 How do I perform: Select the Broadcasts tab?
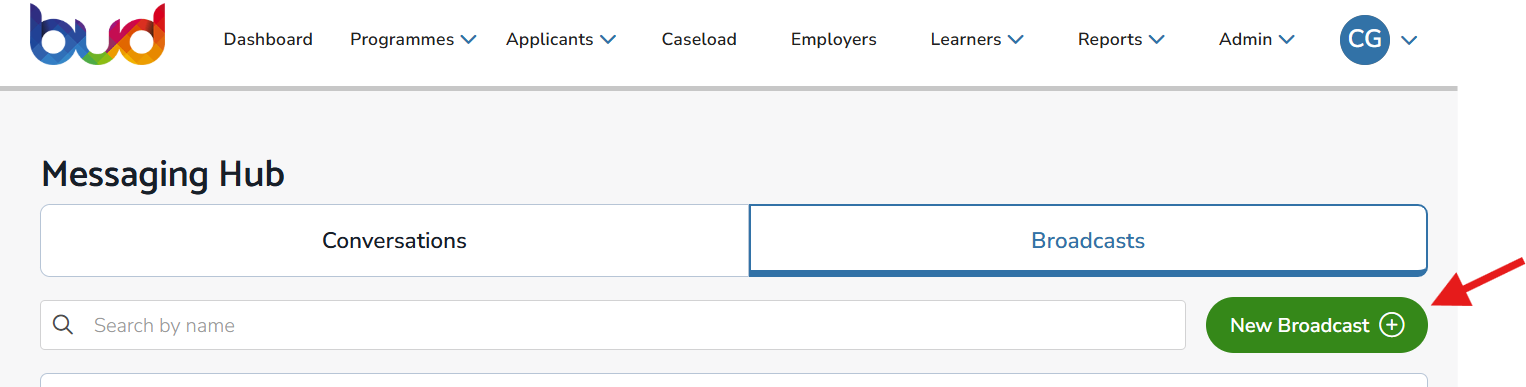pyautogui.click(x=1088, y=241)
